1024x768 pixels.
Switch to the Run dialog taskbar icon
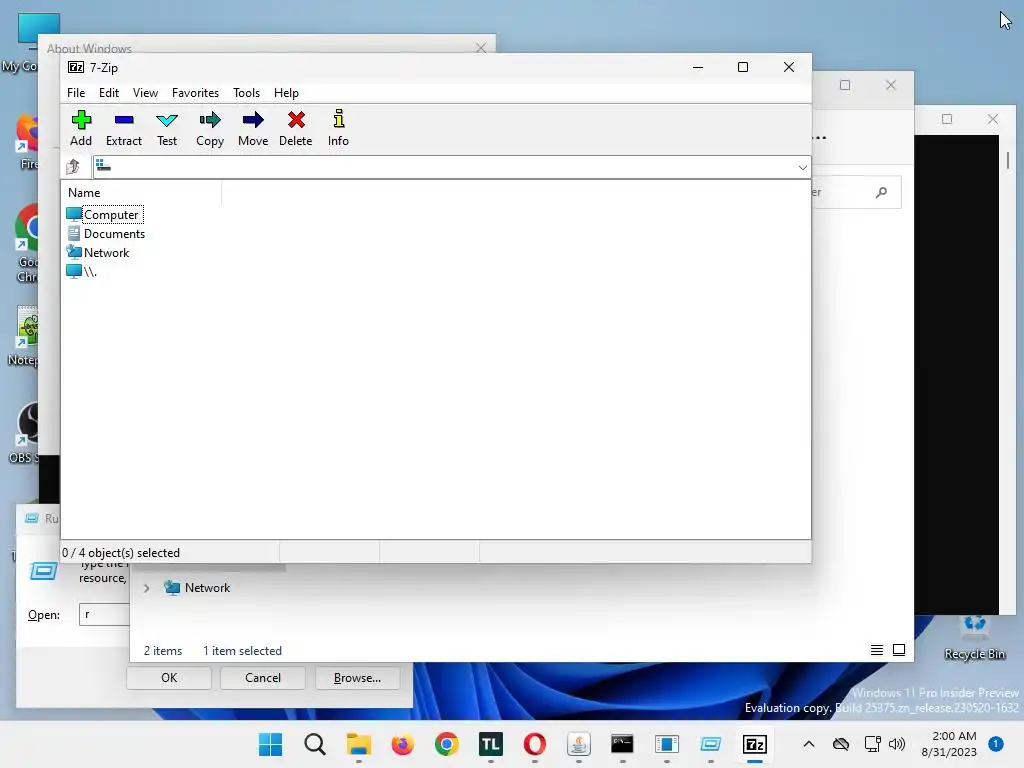(711, 744)
